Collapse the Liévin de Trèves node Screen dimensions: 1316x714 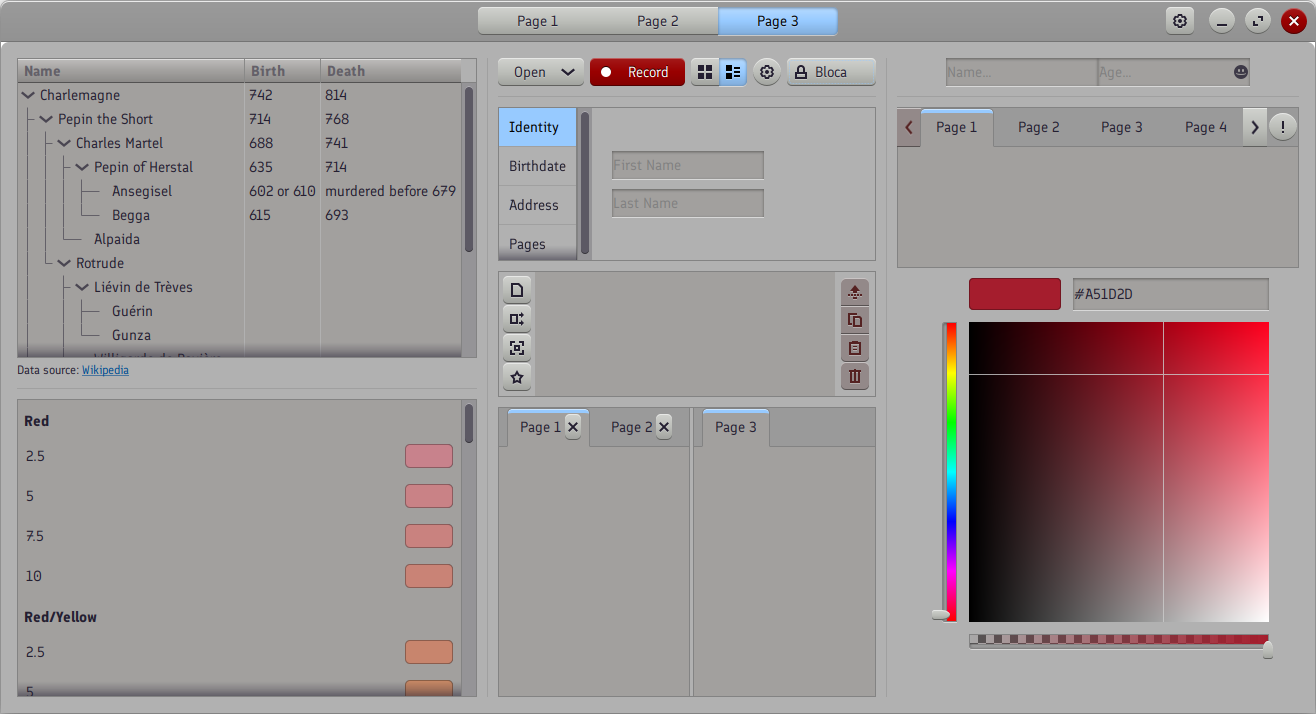(82, 287)
